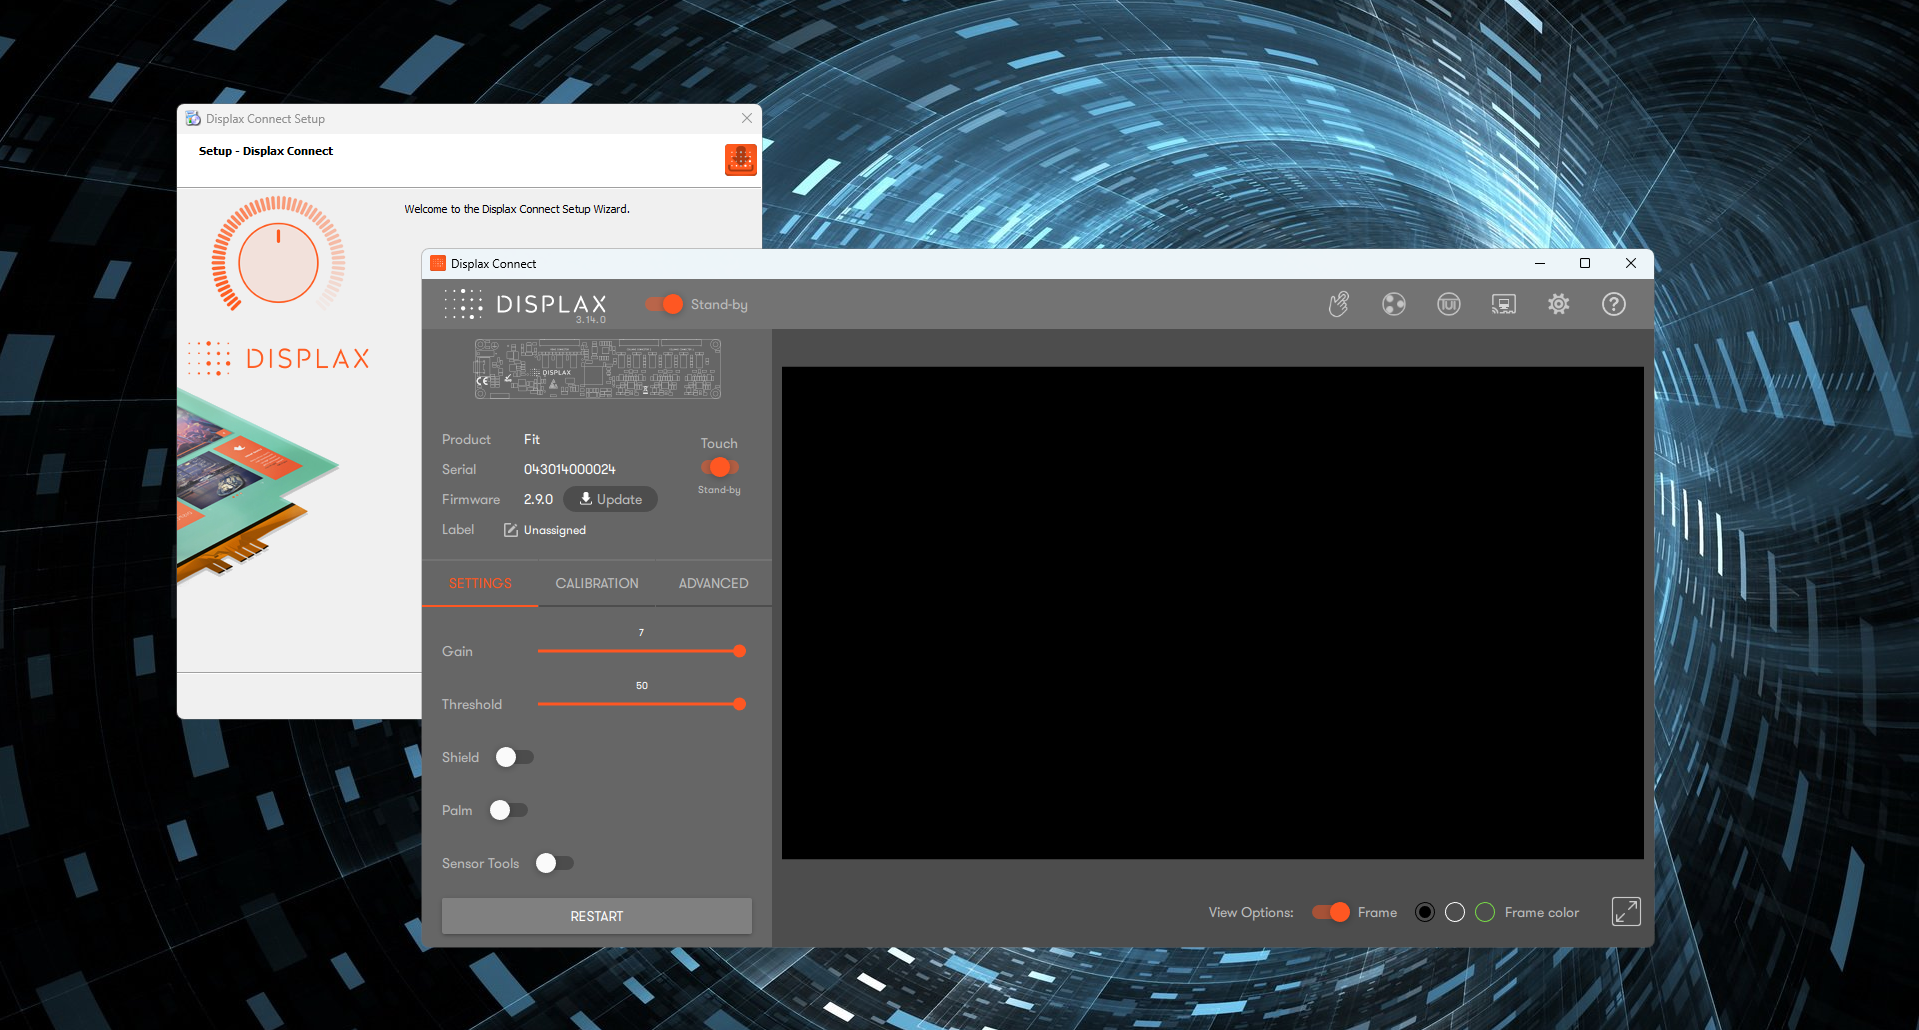Switch to the SETTINGS tab
The height and width of the screenshot is (1030, 1919).
tap(480, 583)
